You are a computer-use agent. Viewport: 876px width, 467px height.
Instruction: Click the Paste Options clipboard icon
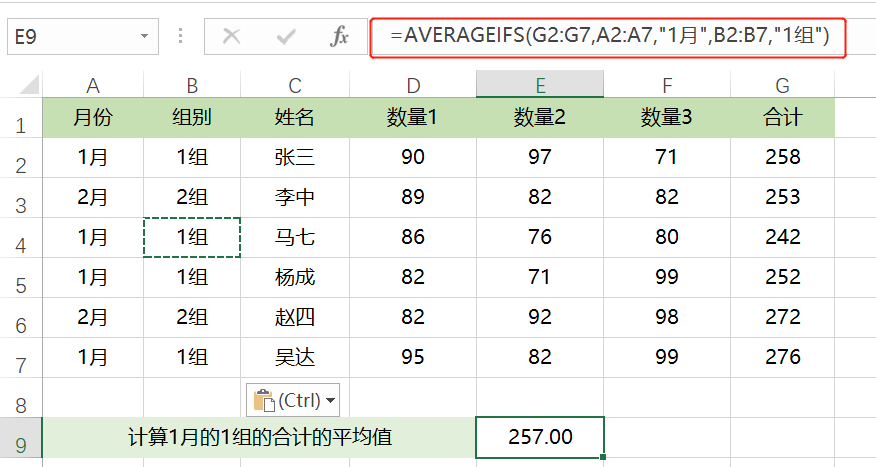click(x=263, y=401)
